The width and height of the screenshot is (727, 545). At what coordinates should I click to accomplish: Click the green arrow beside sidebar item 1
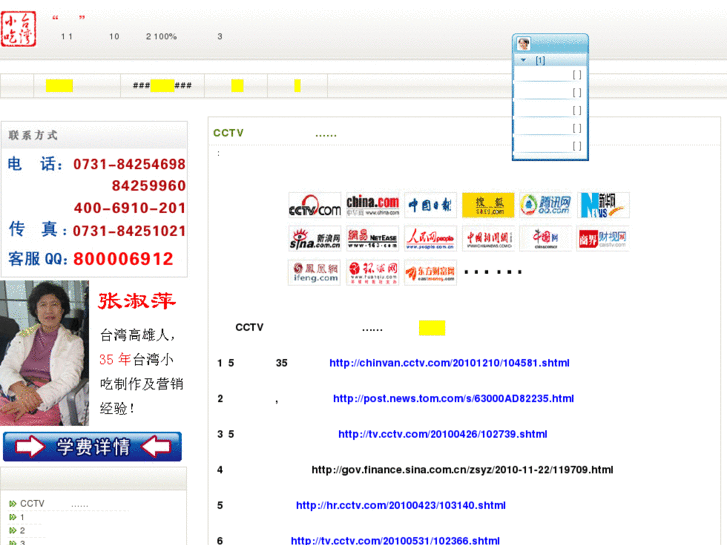pyautogui.click(x=13, y=517)
